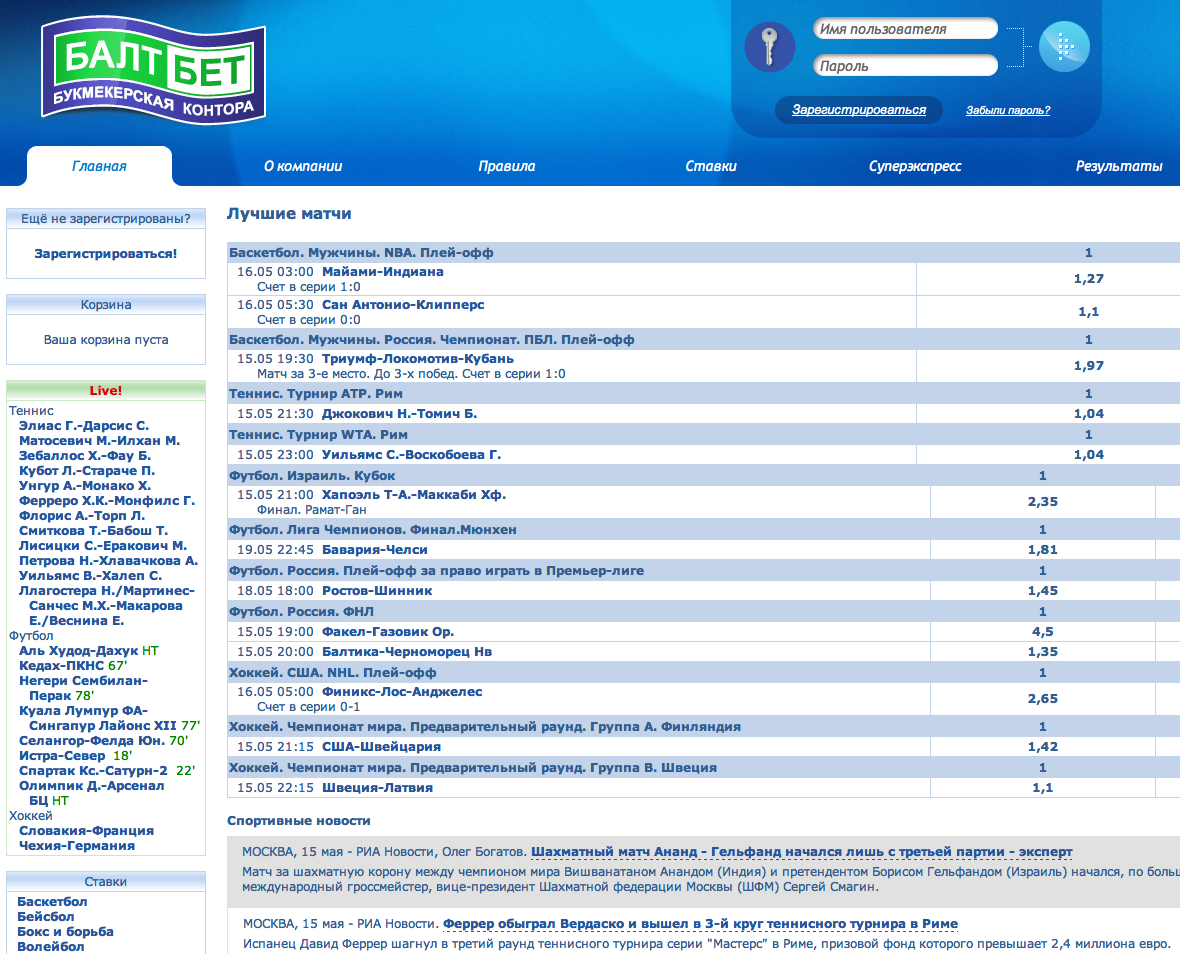The height and width of the screenshot is (954, 1180).
Task: Click the Балтбет logo
Action: tap(154, 71)
